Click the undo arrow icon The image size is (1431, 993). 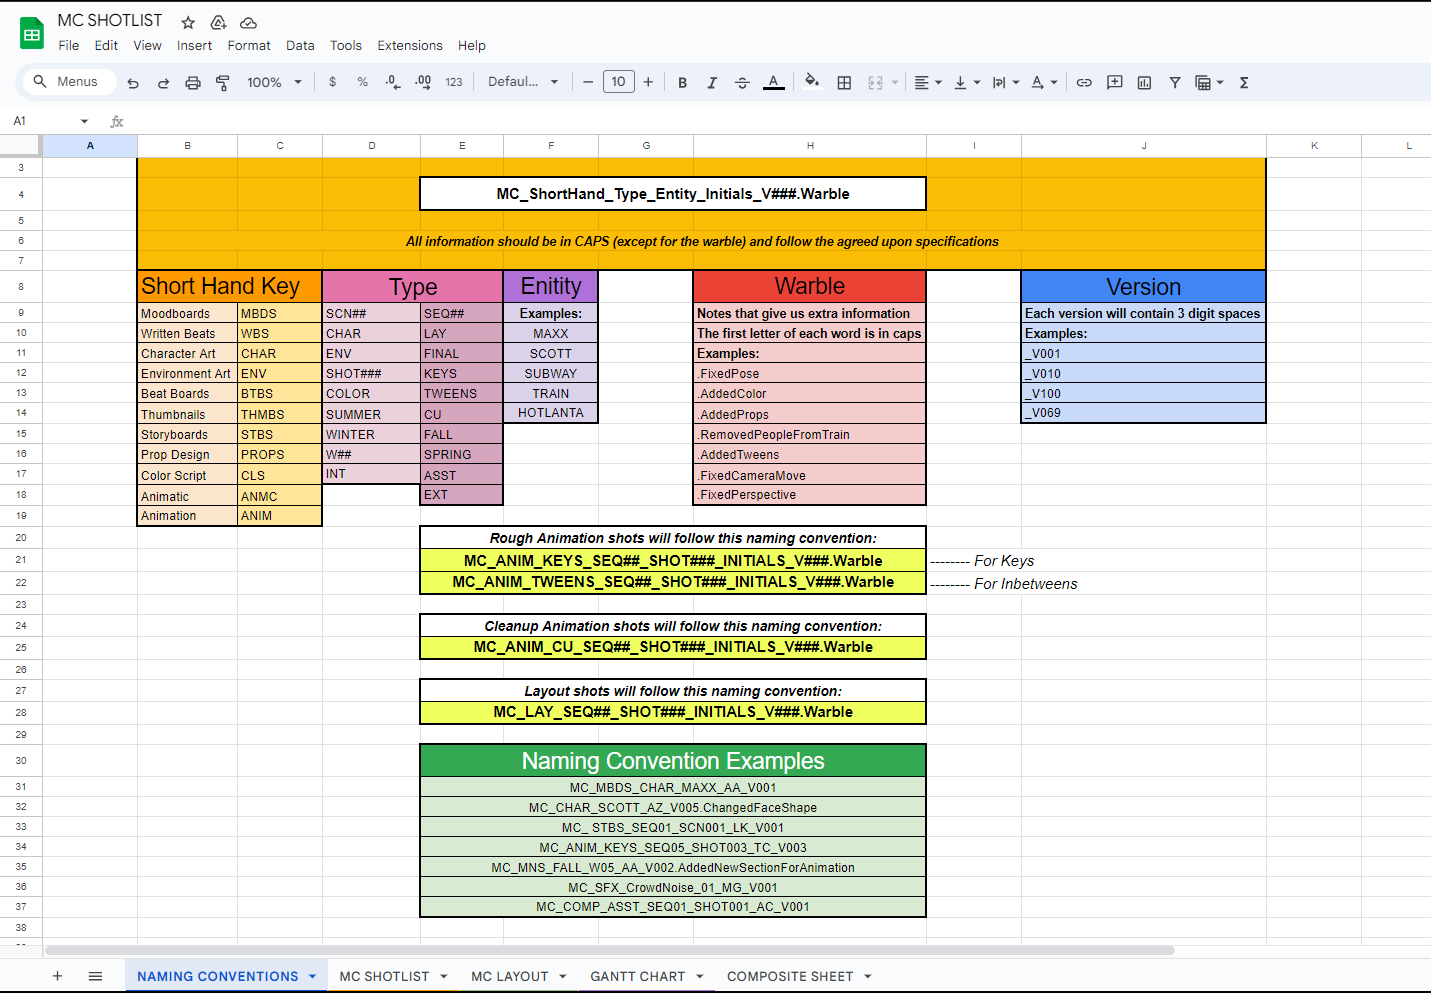pos(133,83)
